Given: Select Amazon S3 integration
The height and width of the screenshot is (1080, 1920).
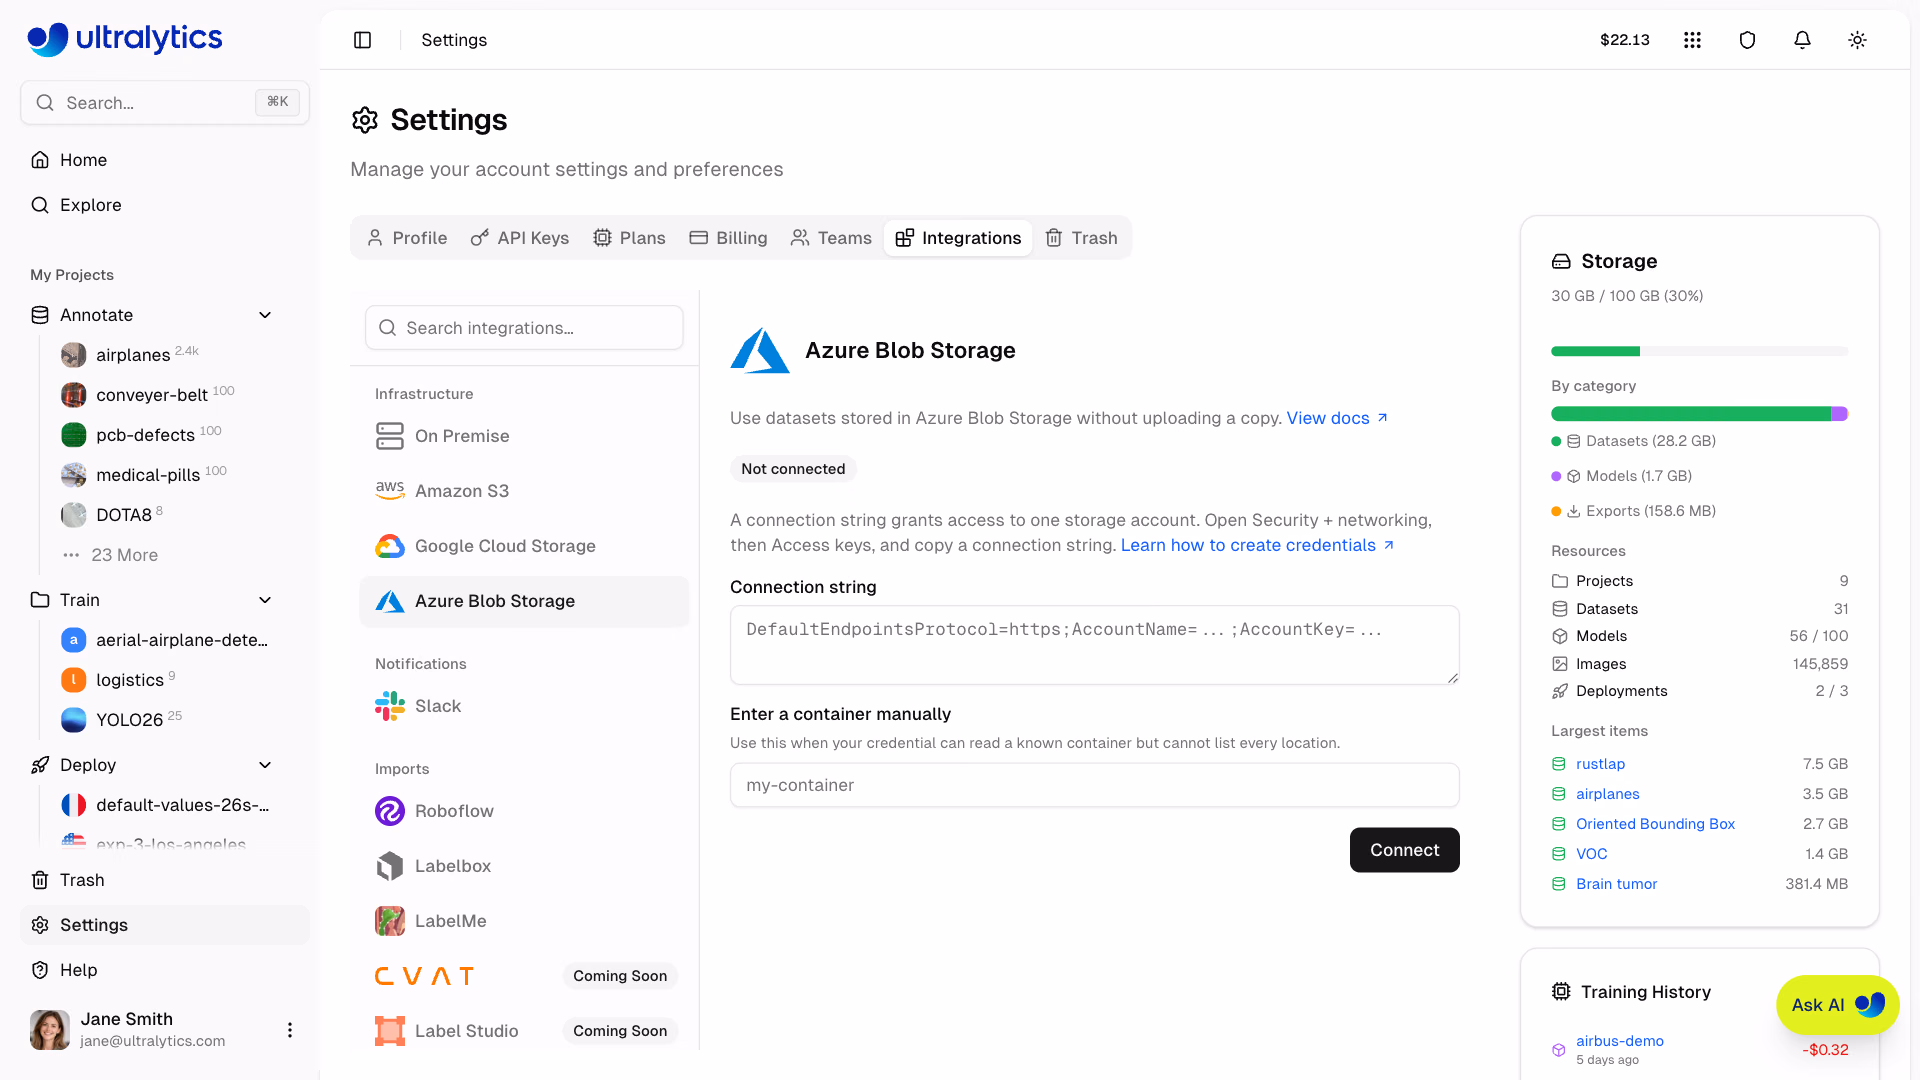Looking at the screenshot, I should [x=524, y=491].
